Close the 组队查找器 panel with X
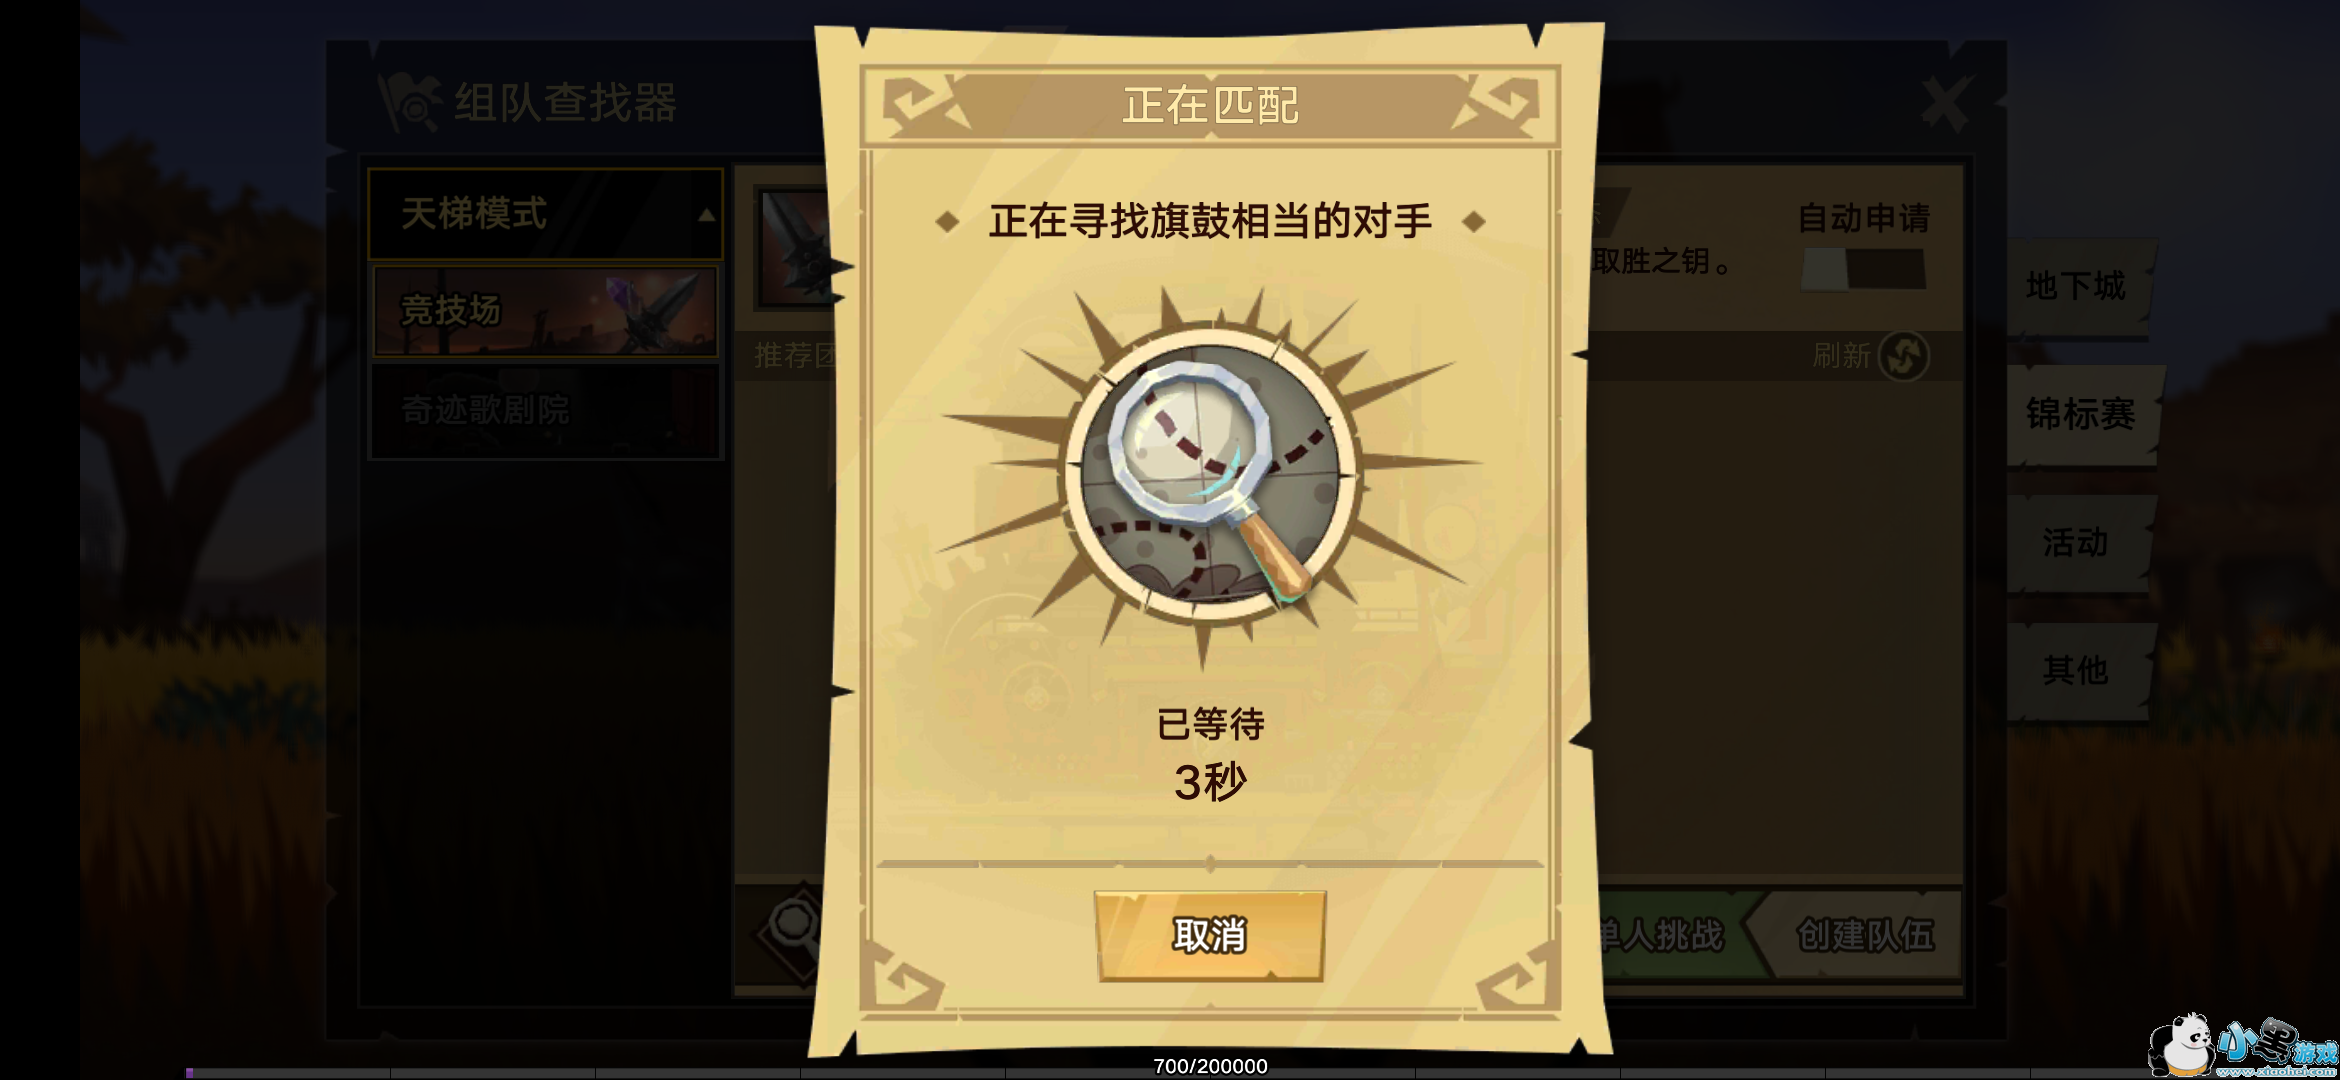Screen dimensions: 2340x1080 [1945, 103]
